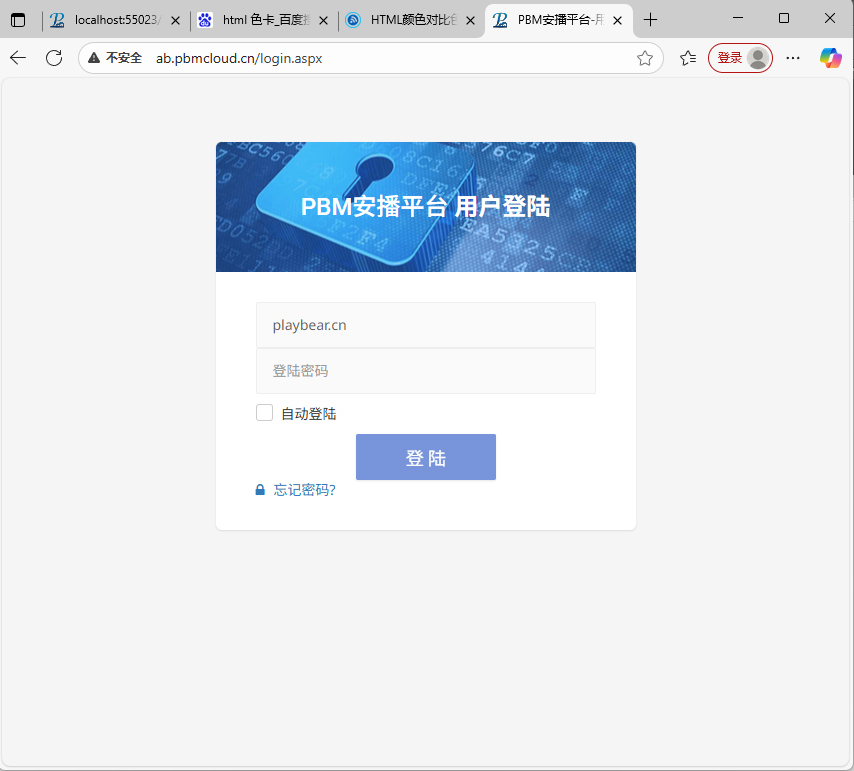Click the tab actions icon at top-left
The height and width of the screenshot is (771, 854).
tap(18, 19)
